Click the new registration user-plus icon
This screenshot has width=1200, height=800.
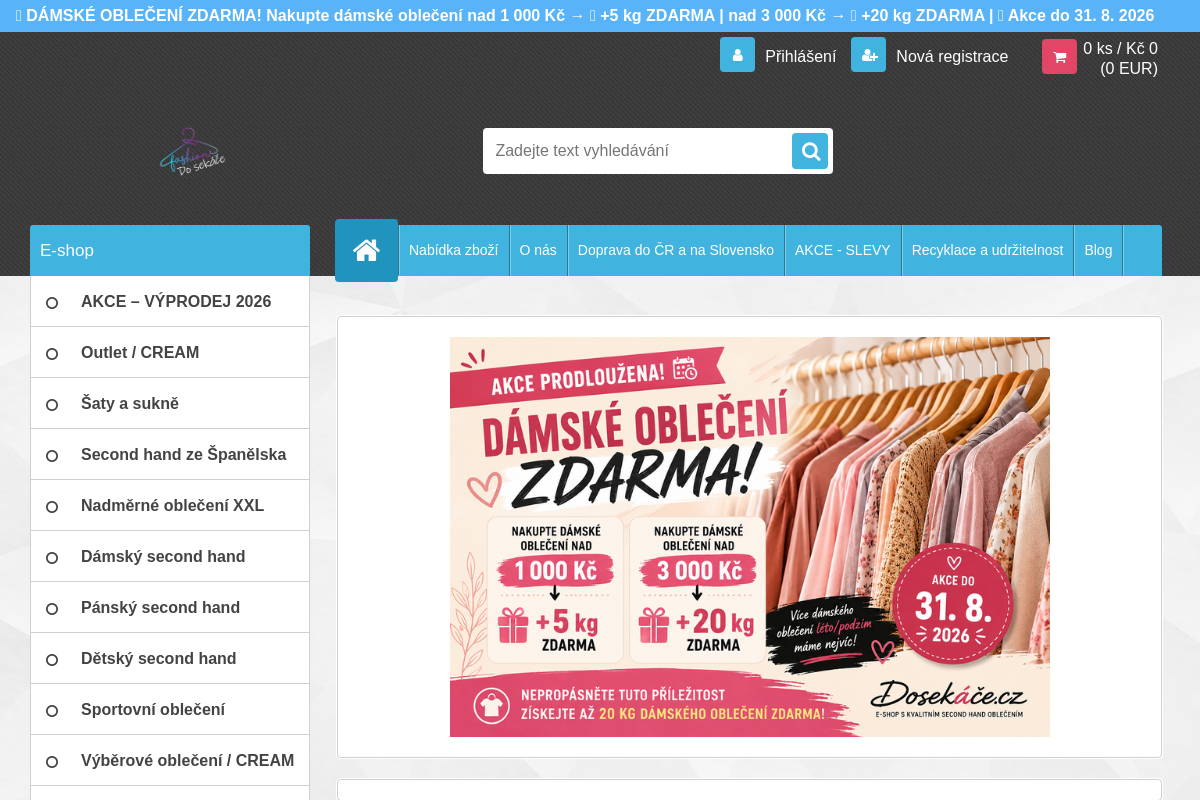click(x=868, y=55)
